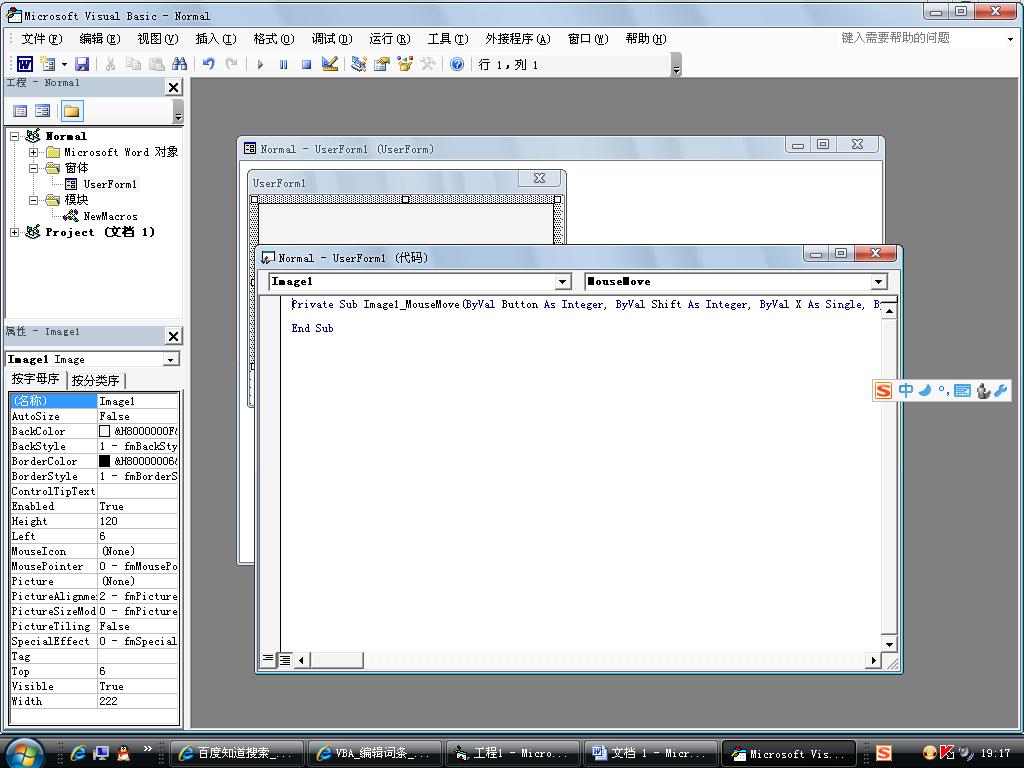The height and width of the screenshot is (768, 1024).
Task: Open Find with the binoculars icon
Action: click(x=179, y=64)
